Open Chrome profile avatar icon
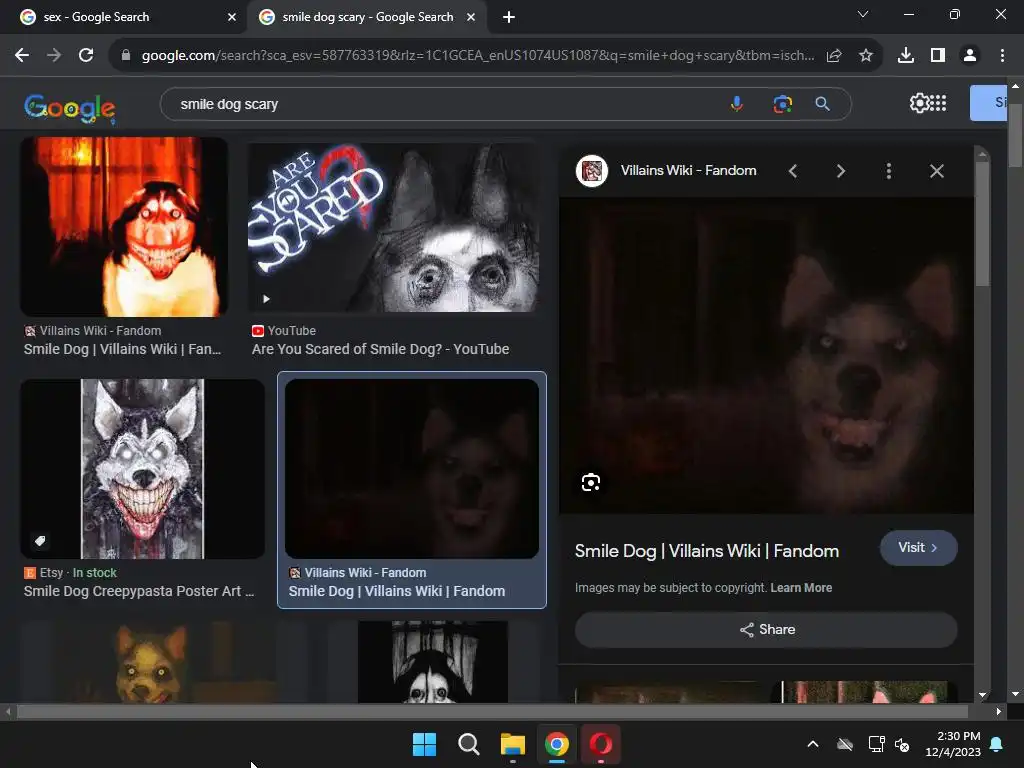 coord(970,56)
